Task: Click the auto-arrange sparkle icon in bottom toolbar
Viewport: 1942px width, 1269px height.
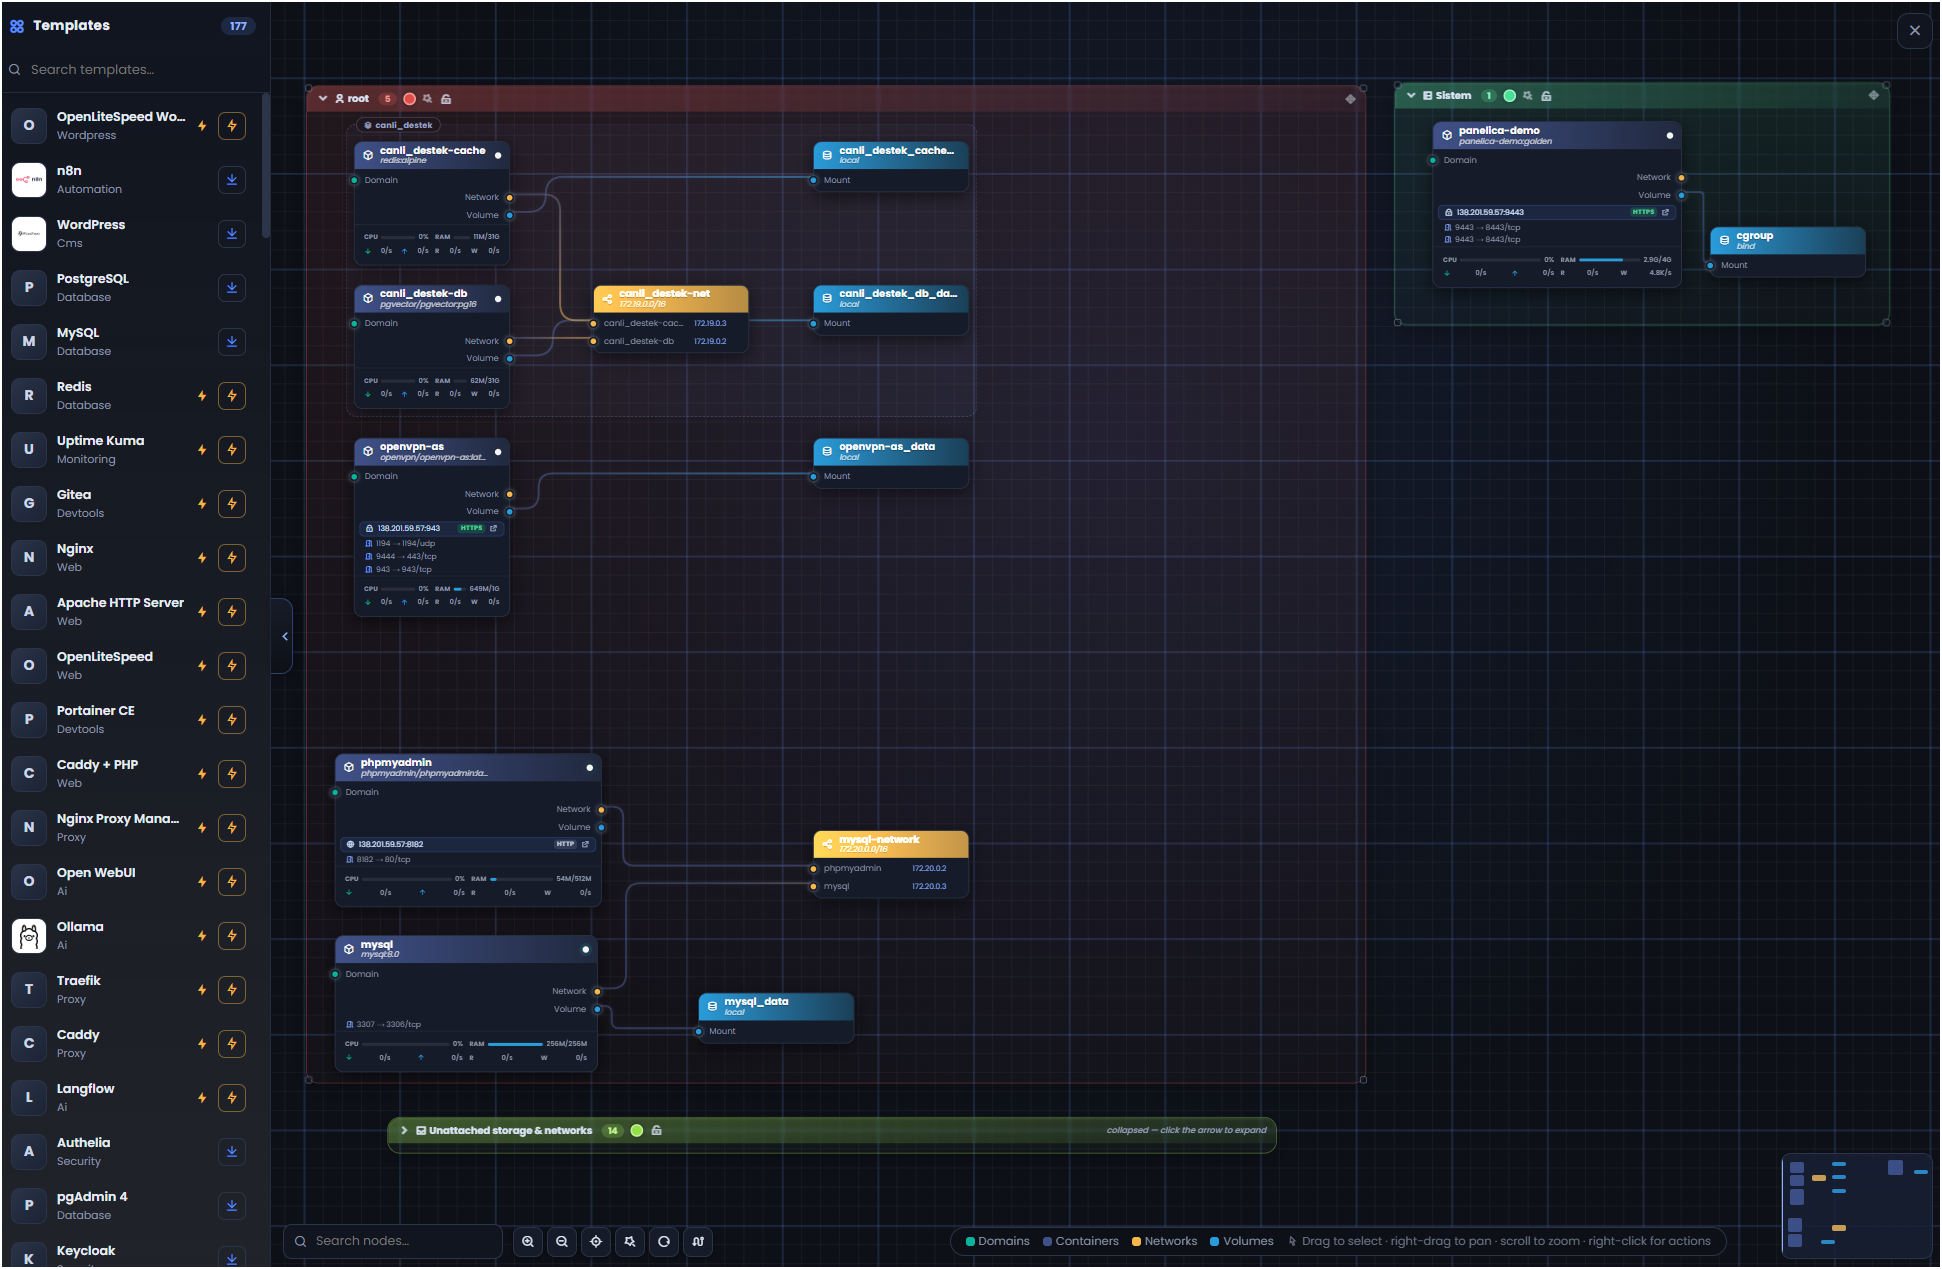Action: tap(630, 1241)
